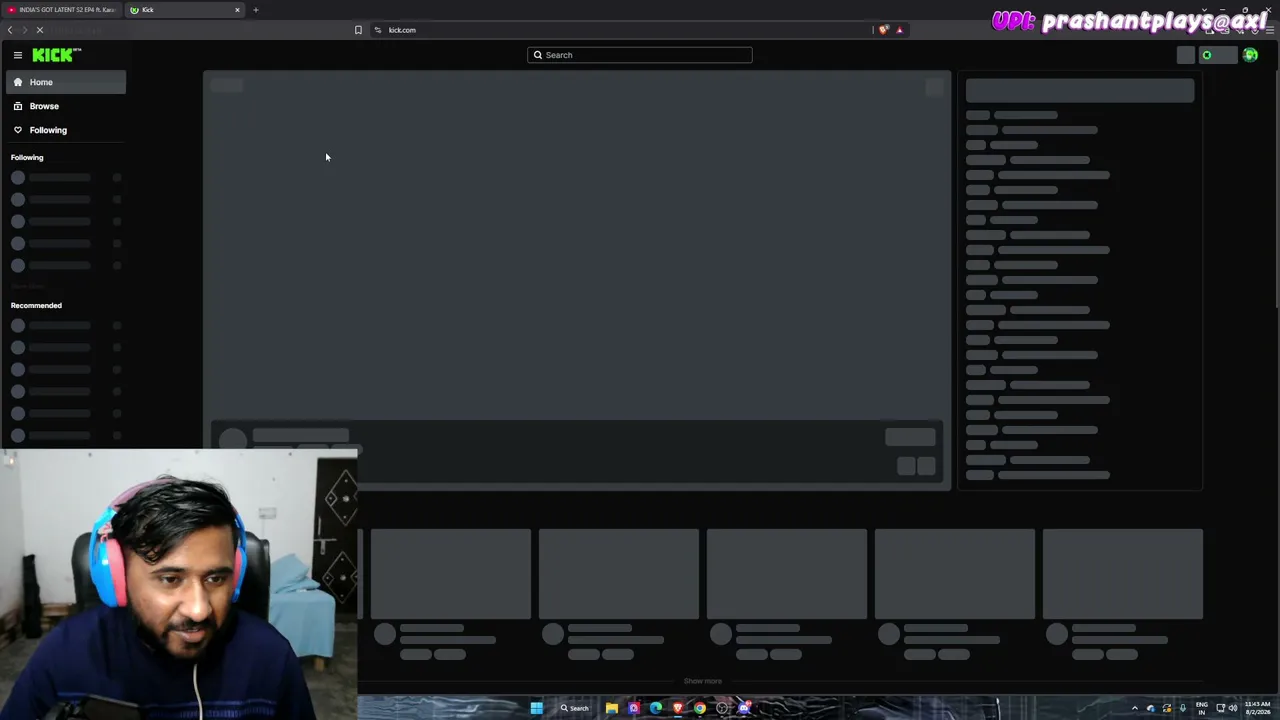Stop loading the page
Image resolution: width=1280 pixels, height=720 pixels.
coord(40,30)
